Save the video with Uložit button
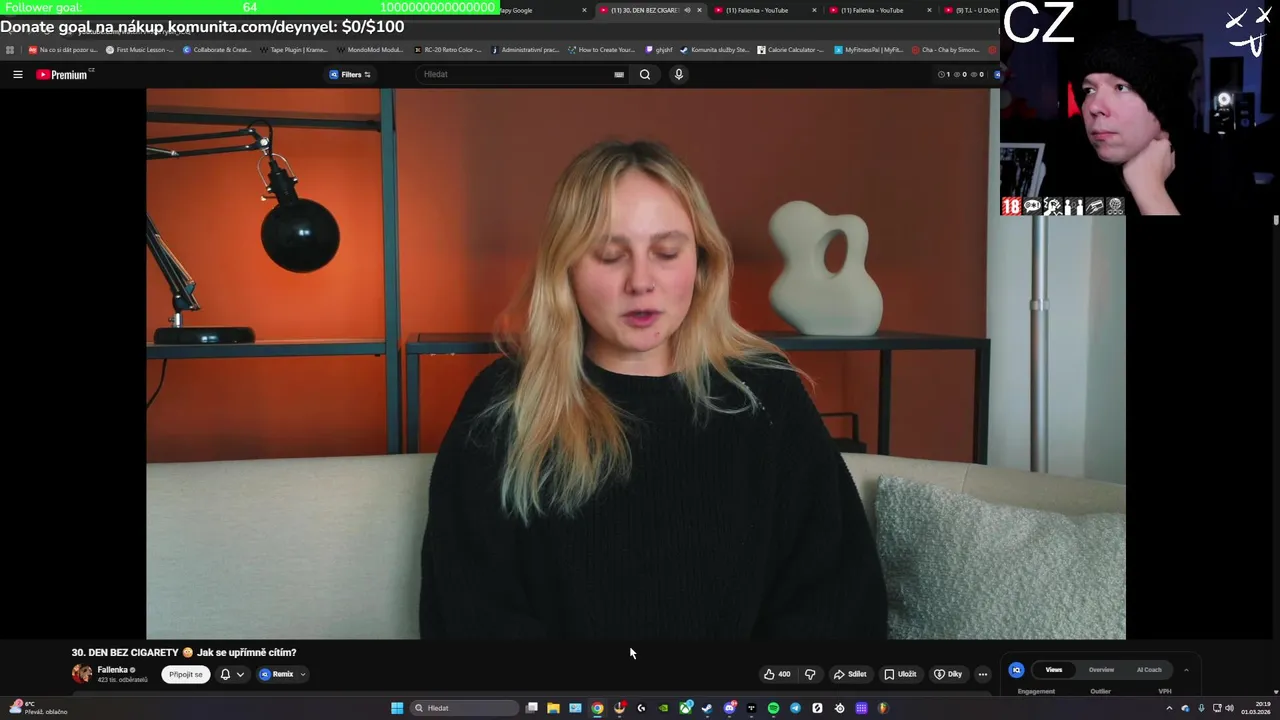The image size is (1280, 720). click(900, 674)
